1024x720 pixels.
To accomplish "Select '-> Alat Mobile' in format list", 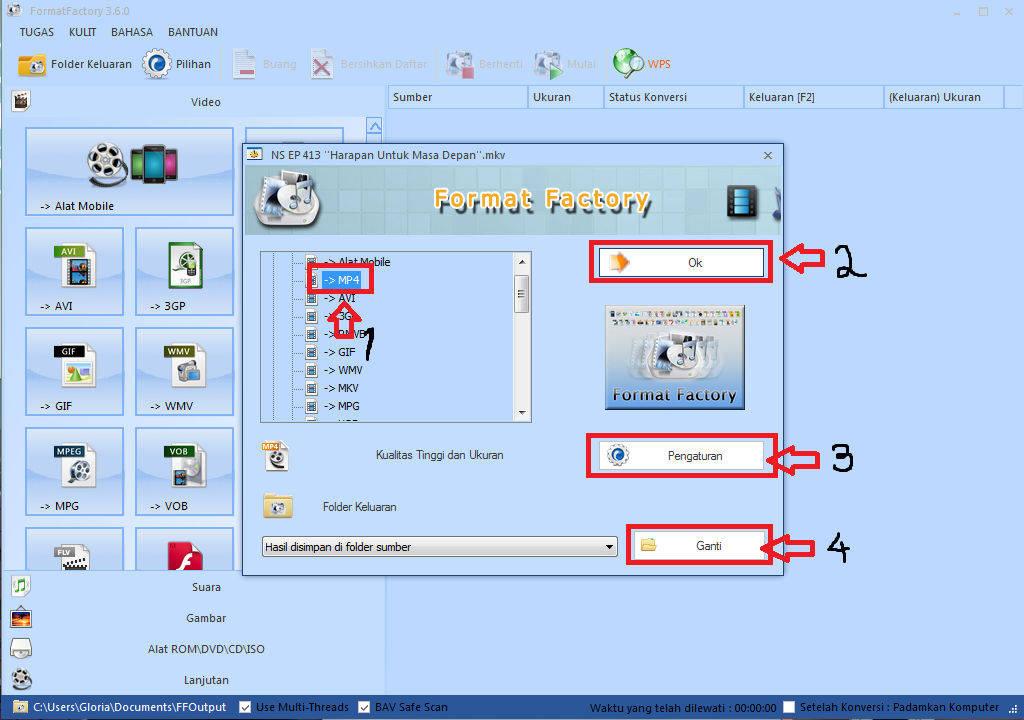I will [x=357, y=262].
